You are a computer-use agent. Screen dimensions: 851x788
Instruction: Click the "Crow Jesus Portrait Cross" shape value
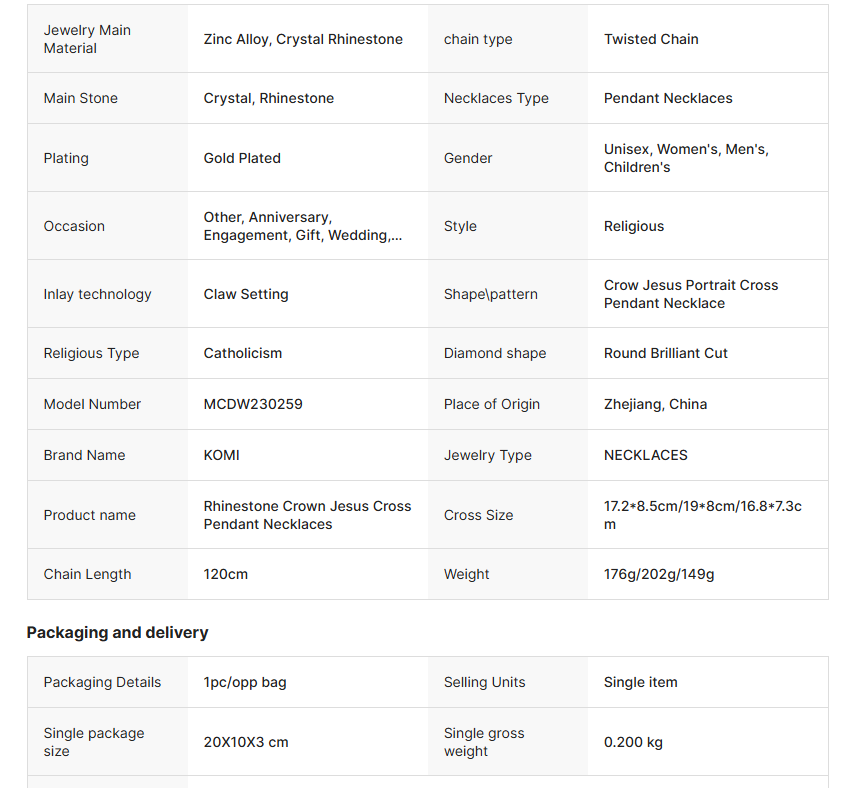[x=690, y=295]
